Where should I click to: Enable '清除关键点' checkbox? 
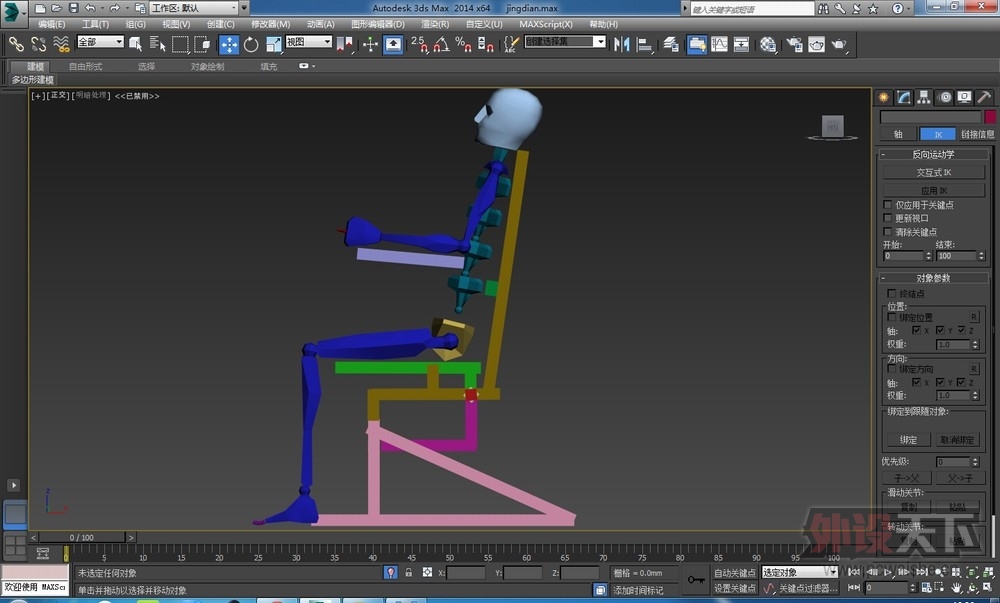[x=887, y=231]
